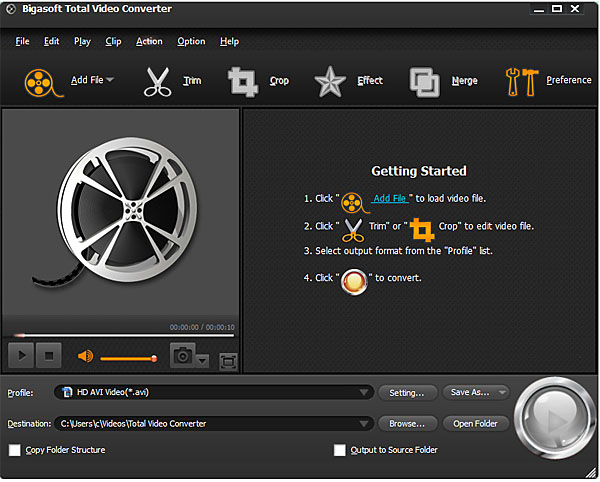Click the window resize grip corner

click(591, 473)
